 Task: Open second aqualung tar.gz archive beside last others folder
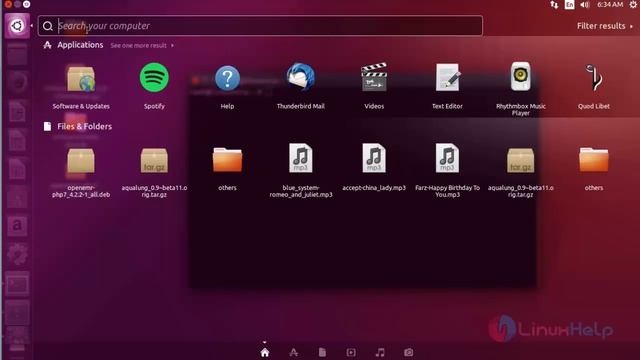[x=520, y=161]
